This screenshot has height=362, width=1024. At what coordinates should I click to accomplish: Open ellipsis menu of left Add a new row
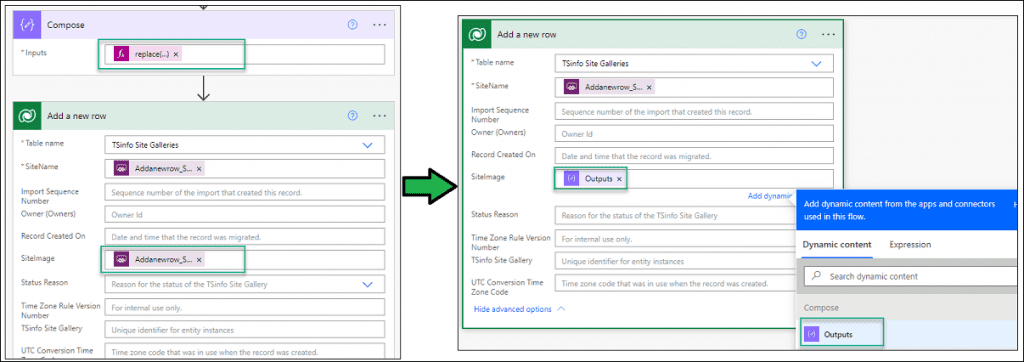(379, 116)
